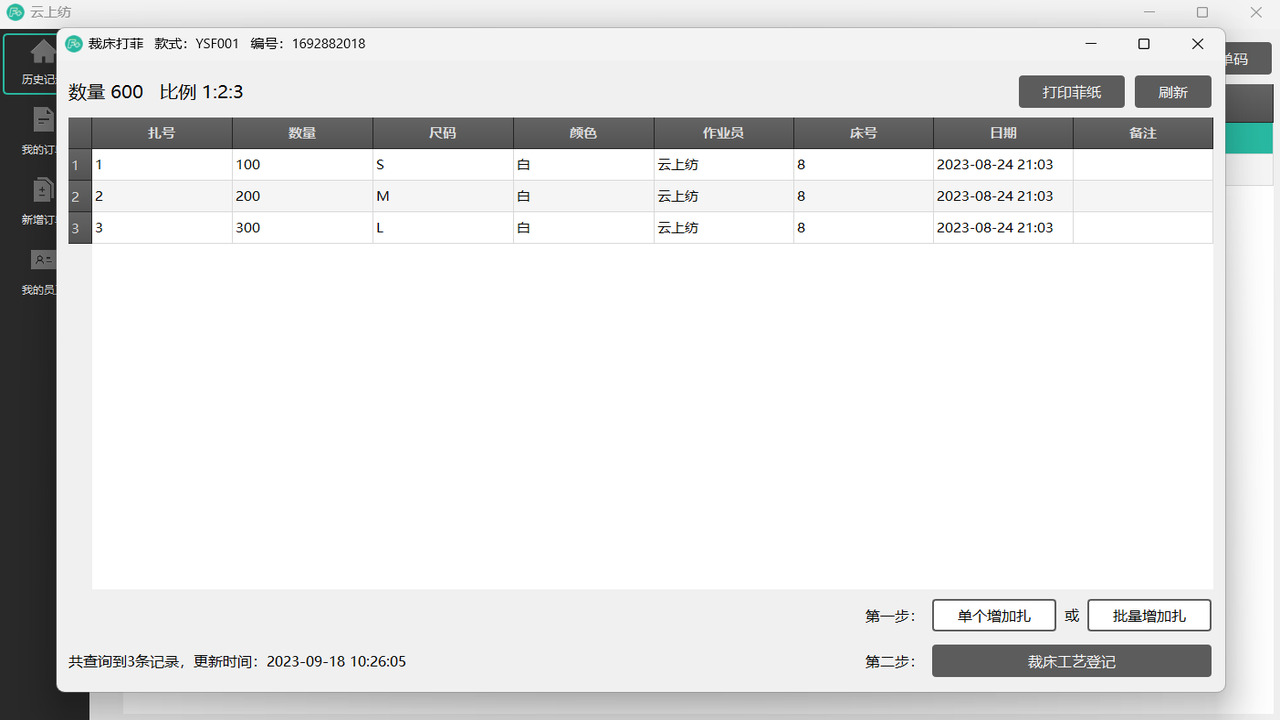Click 单个增加扎 to add one bundle
The height and width of the screenshot is (720, 1280).
click(x=993, y=616)
